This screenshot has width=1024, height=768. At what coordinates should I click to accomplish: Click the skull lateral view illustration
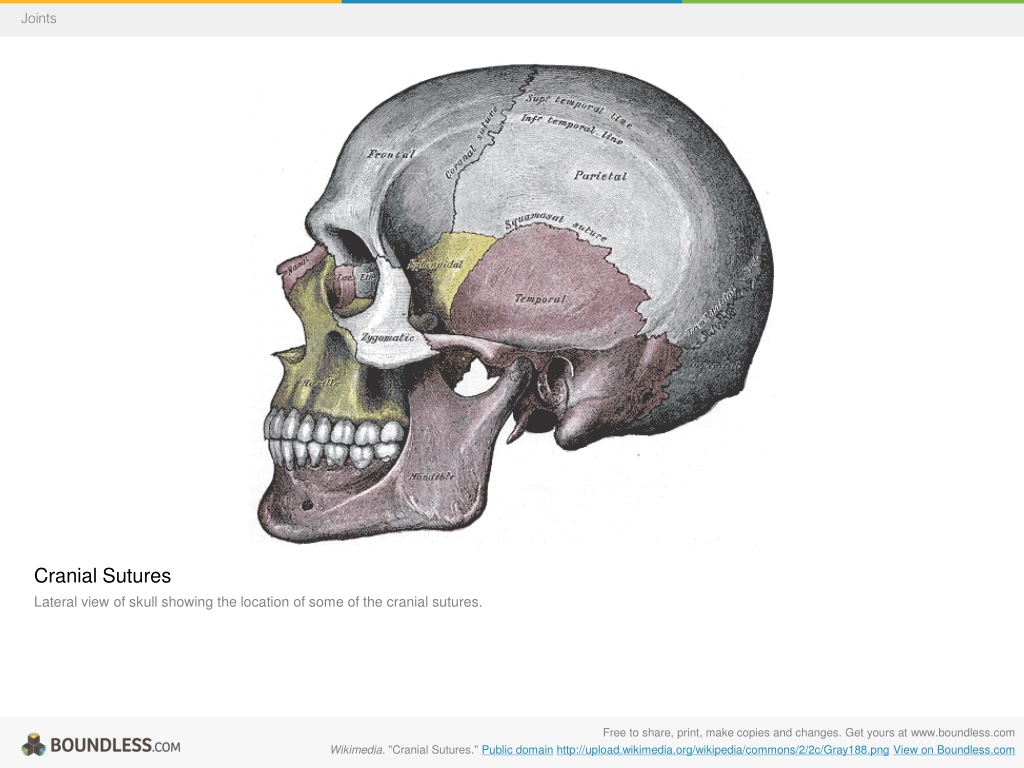coord(513,304)
